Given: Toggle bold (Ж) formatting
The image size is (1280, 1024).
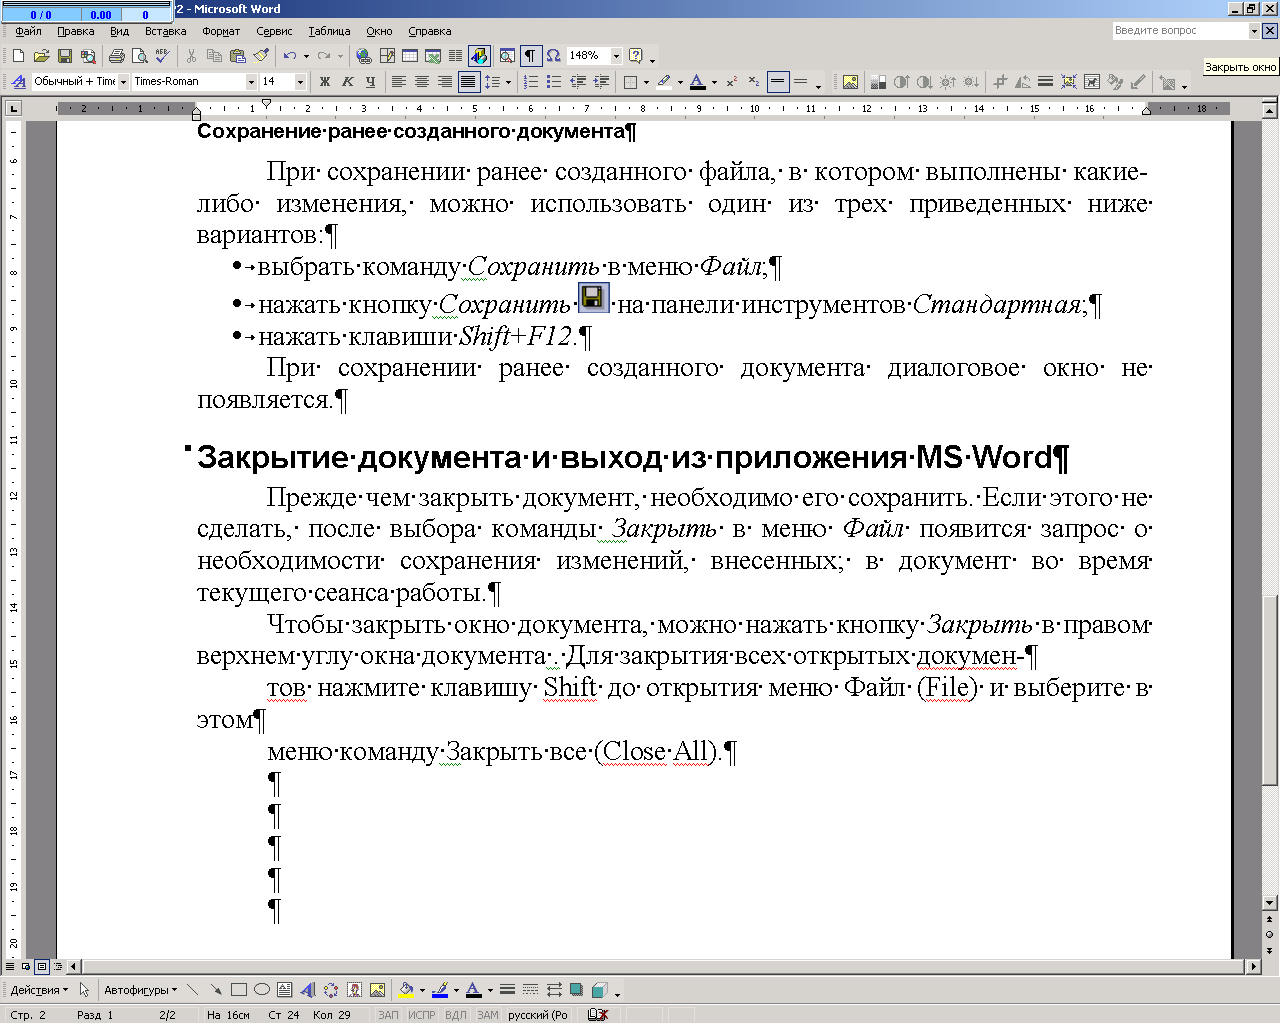Looking at the screenshot, I should click(324, 82).
